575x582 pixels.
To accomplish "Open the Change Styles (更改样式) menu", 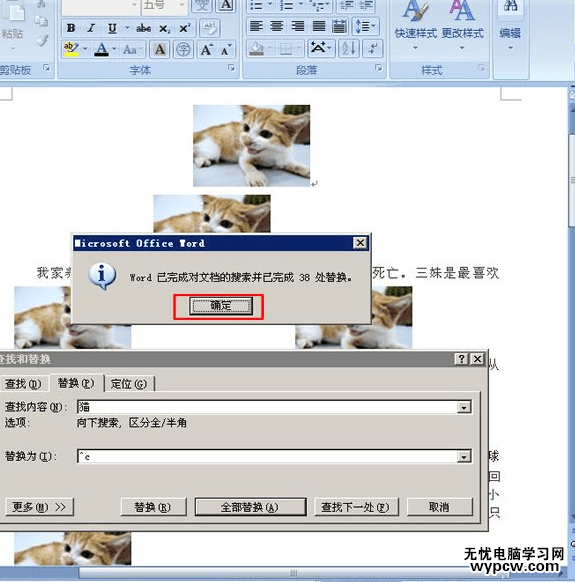I will tap(462, 25).
